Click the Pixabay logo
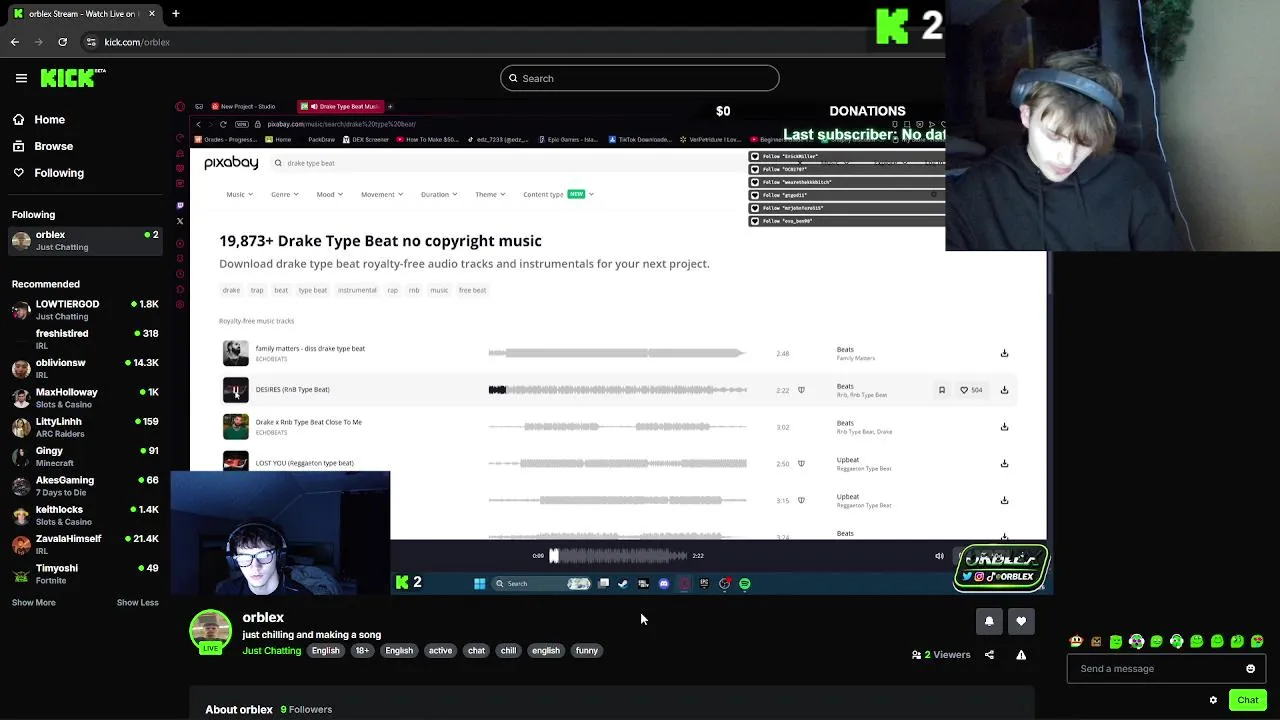1280x720 pixels. pos(231,163)
